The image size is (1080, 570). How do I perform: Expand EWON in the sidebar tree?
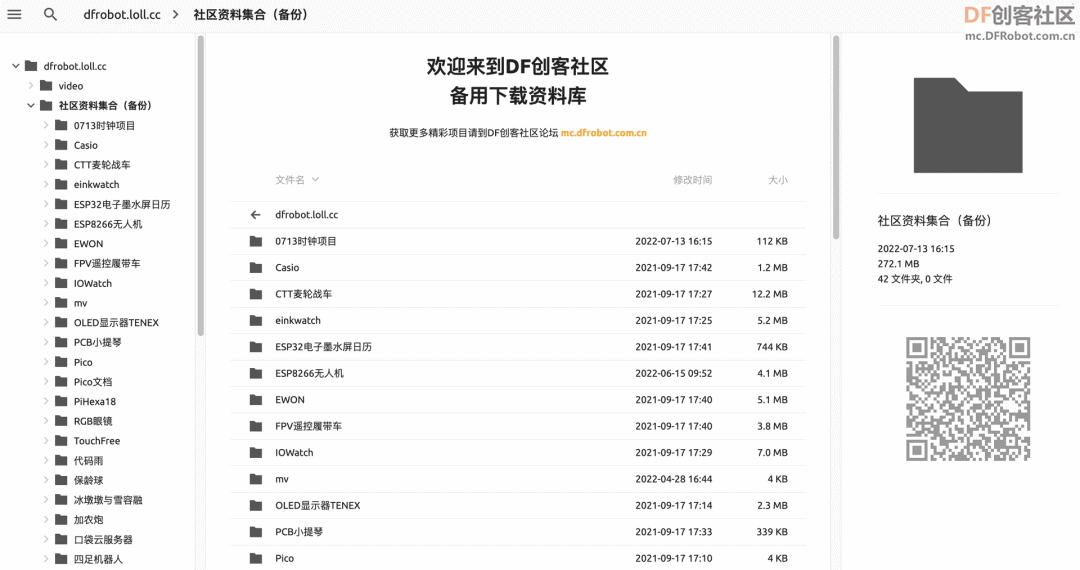pos(45,244)
